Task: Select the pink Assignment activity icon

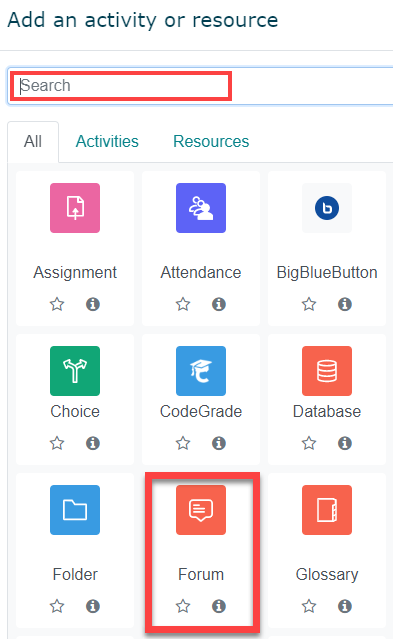Action: [75, 208]
